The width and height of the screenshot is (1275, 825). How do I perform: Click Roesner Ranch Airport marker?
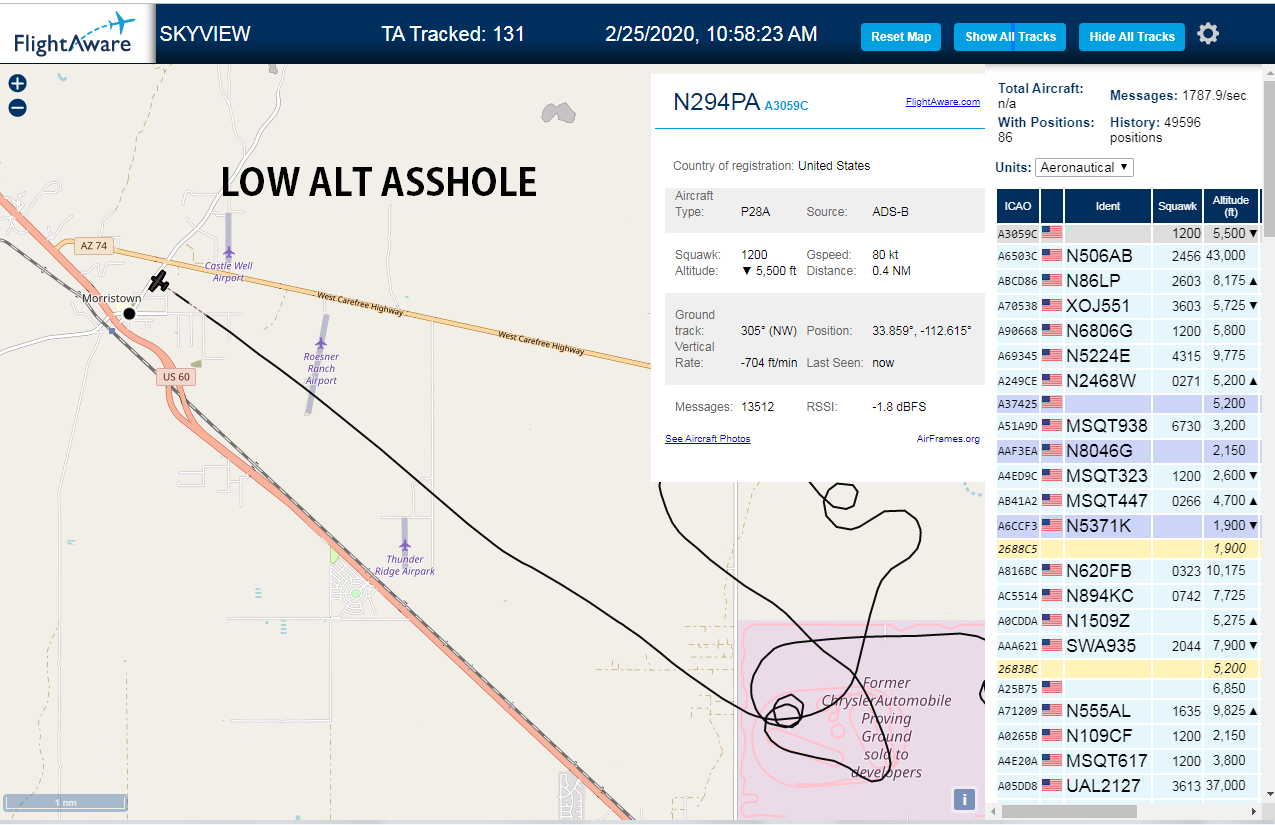tap(322, 345)
